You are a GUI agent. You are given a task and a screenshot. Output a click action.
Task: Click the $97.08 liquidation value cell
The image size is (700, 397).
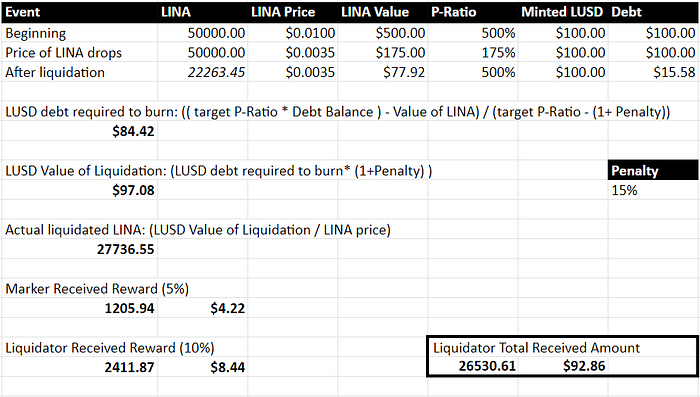tap(79, 190)
